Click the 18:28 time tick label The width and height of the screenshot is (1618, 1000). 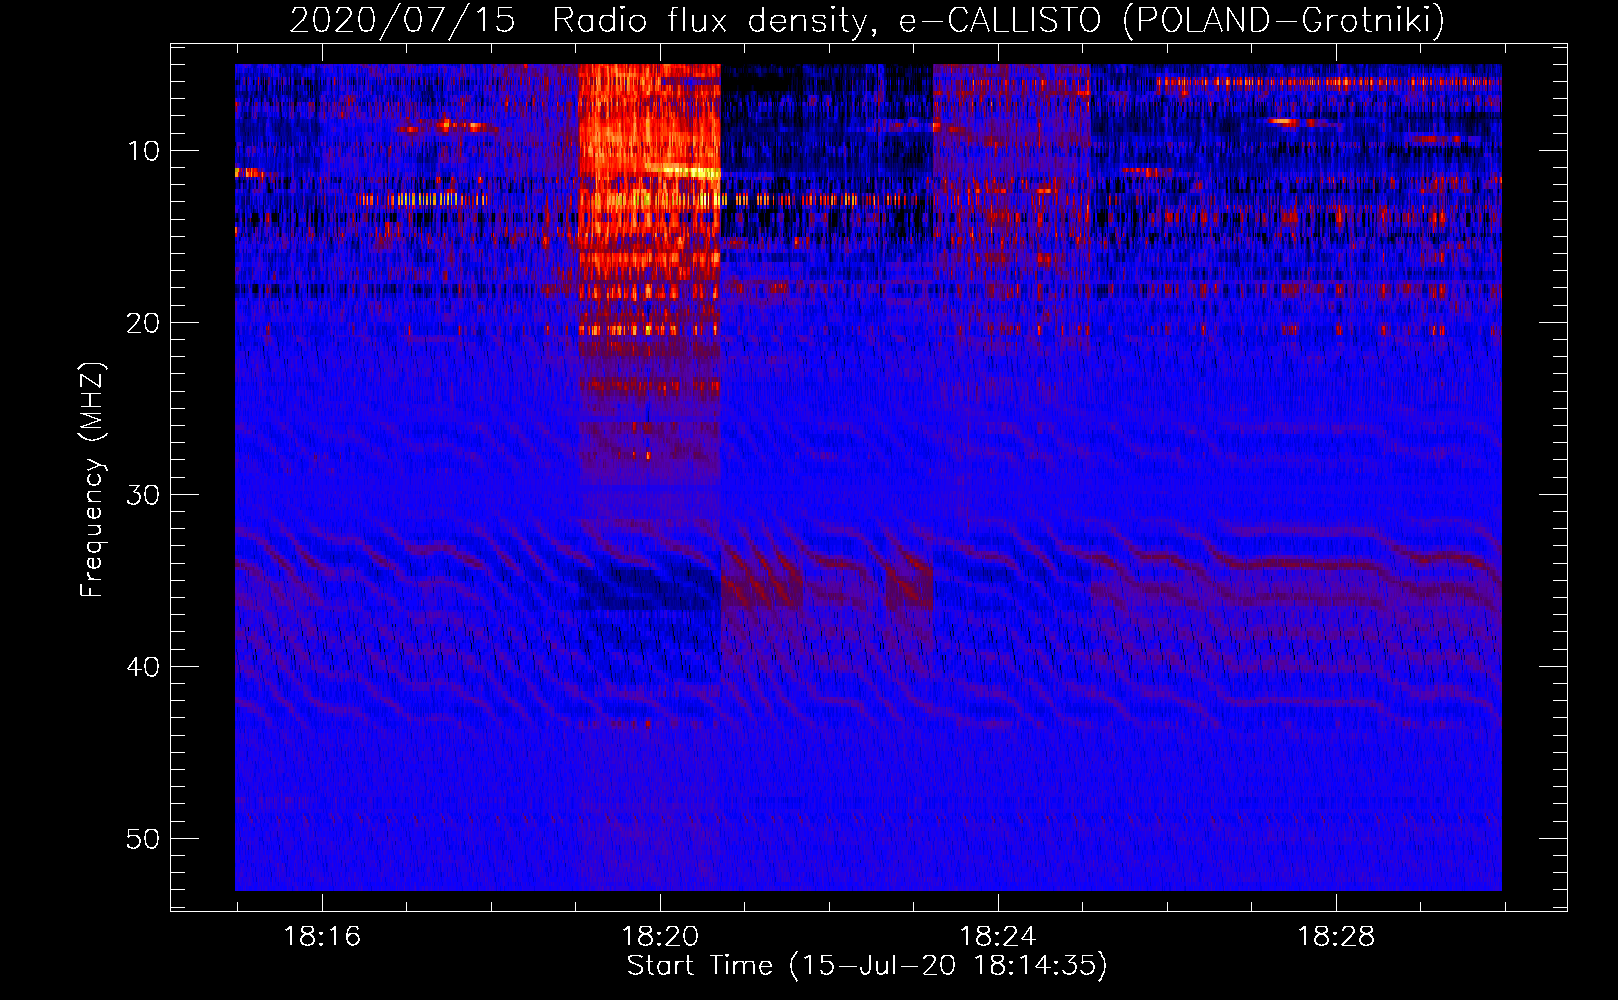(x=1336, y=937)
